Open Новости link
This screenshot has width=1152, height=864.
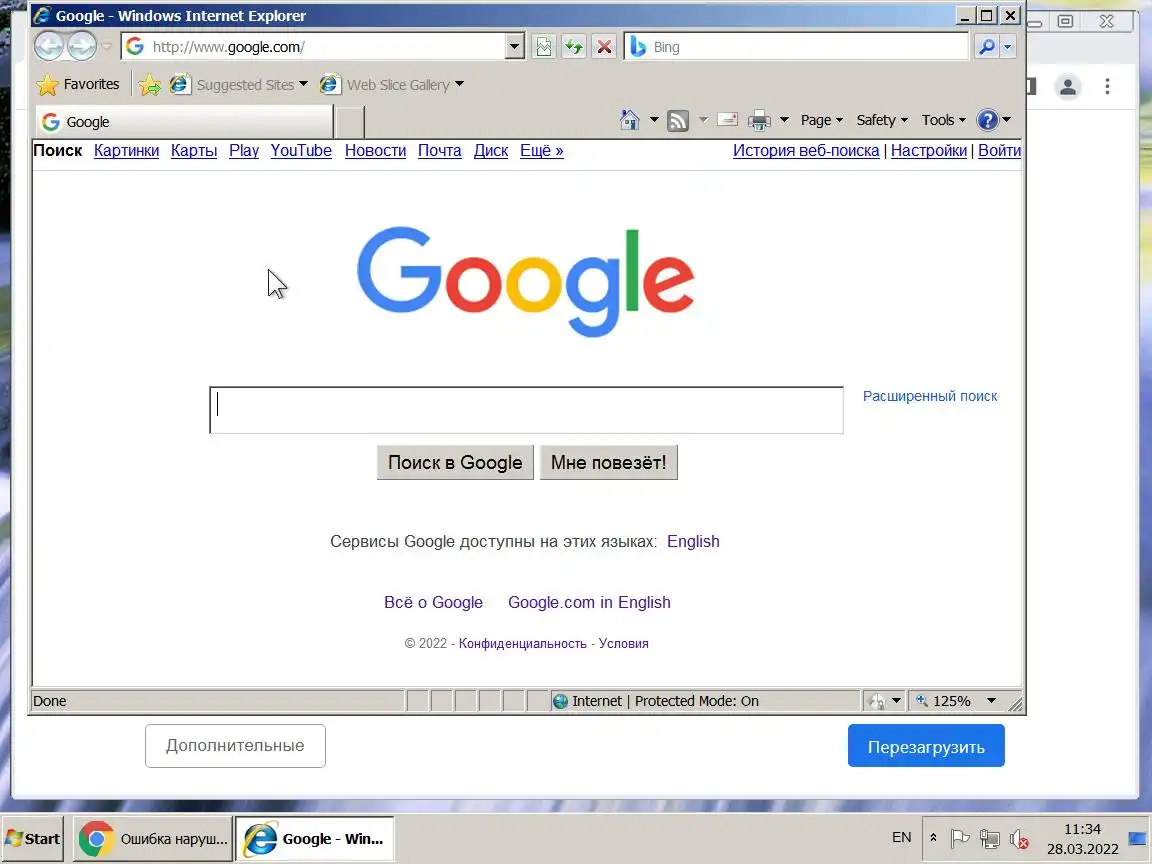[x=375, y=151]
